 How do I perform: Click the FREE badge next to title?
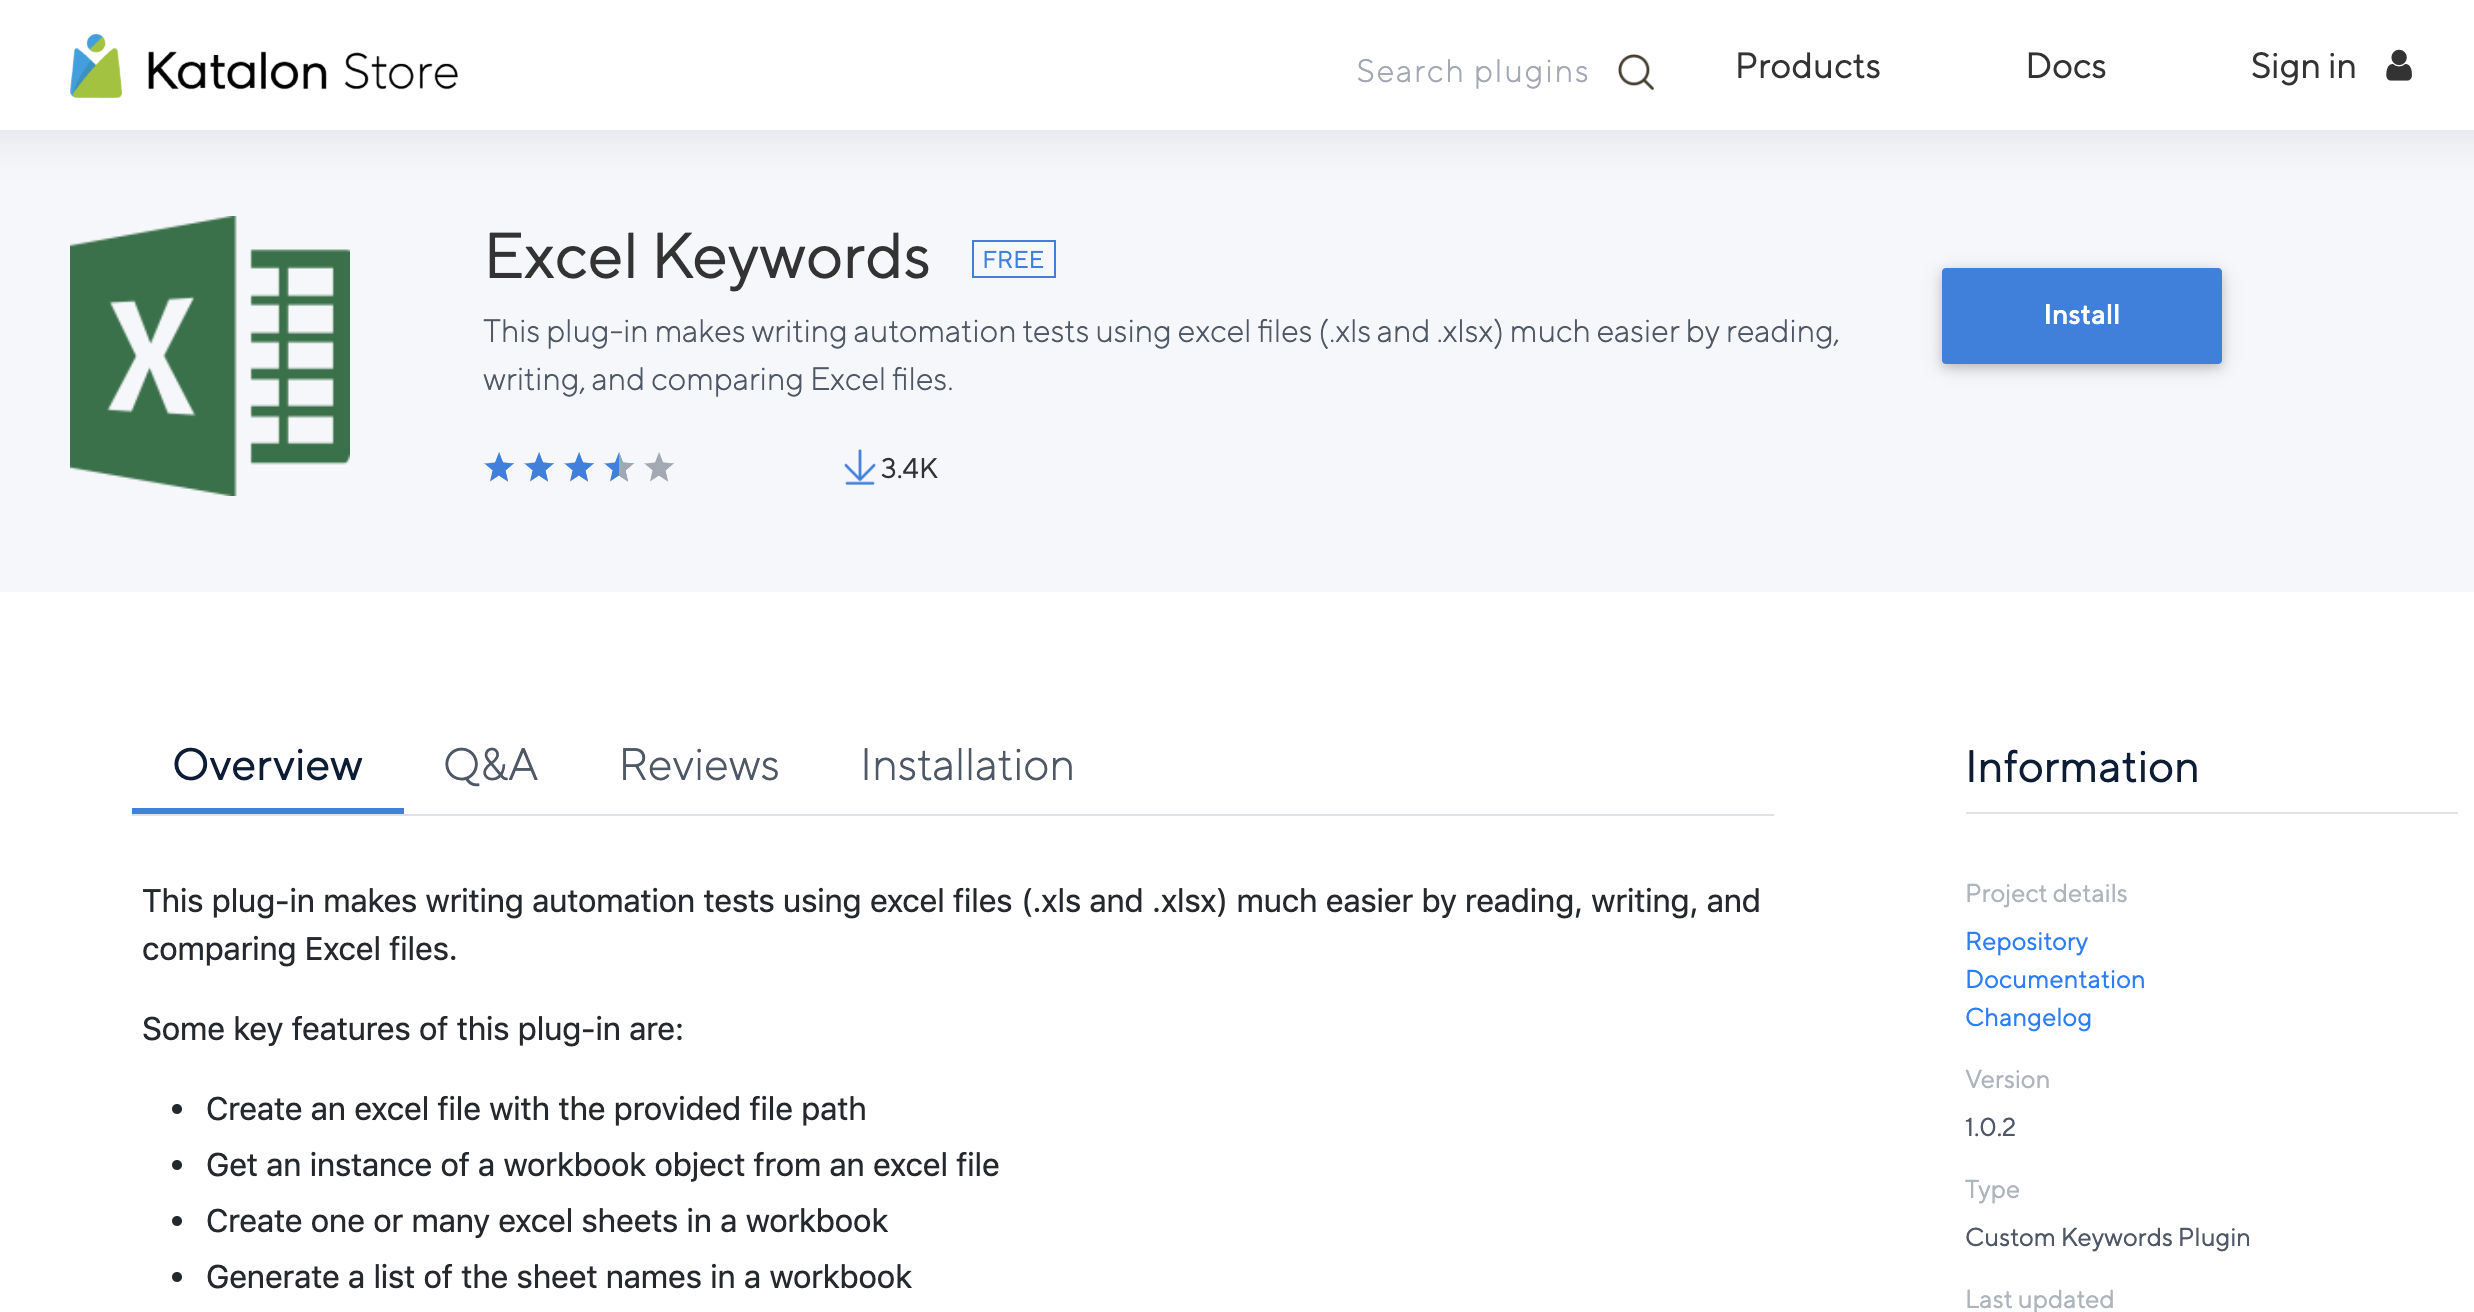pyautogui.click(x=1013, y=259)
